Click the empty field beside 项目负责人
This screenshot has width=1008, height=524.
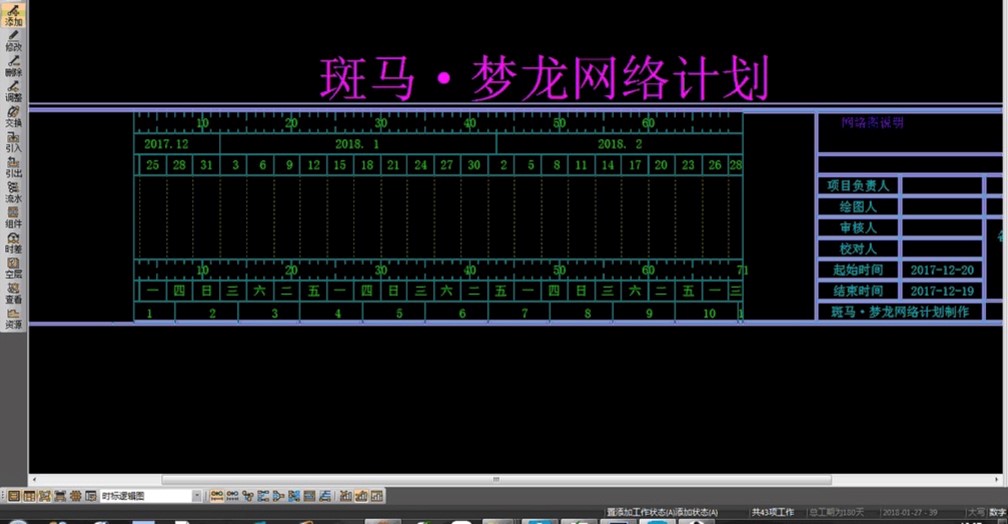(x=942, y=186)
